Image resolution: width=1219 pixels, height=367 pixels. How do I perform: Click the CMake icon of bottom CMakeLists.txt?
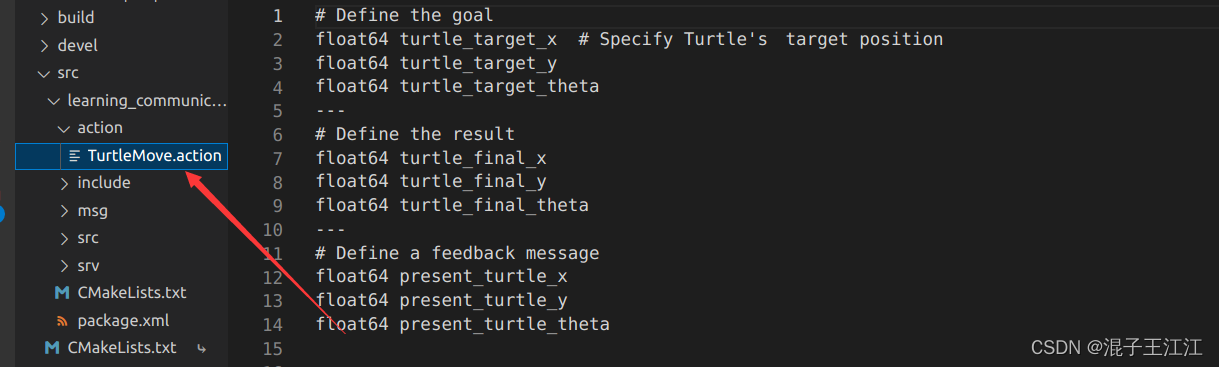pyautogui.click(x=51, y=348)
